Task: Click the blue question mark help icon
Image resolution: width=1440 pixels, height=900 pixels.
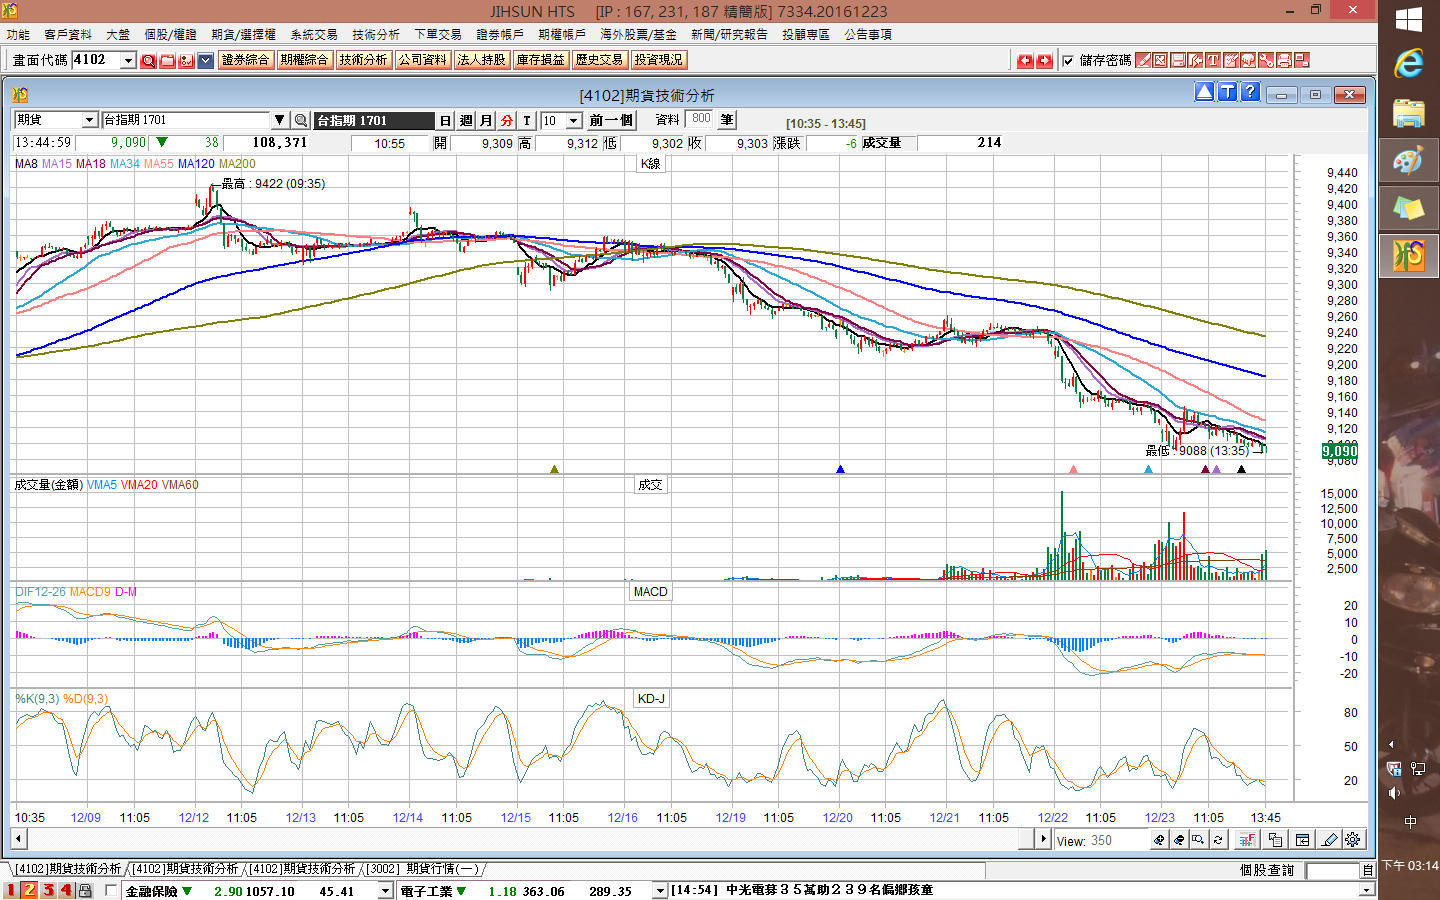Action: click(1250, 92)
